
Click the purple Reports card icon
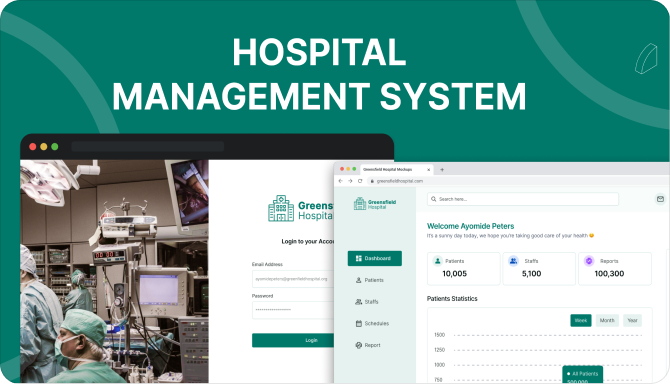(589, 261)
